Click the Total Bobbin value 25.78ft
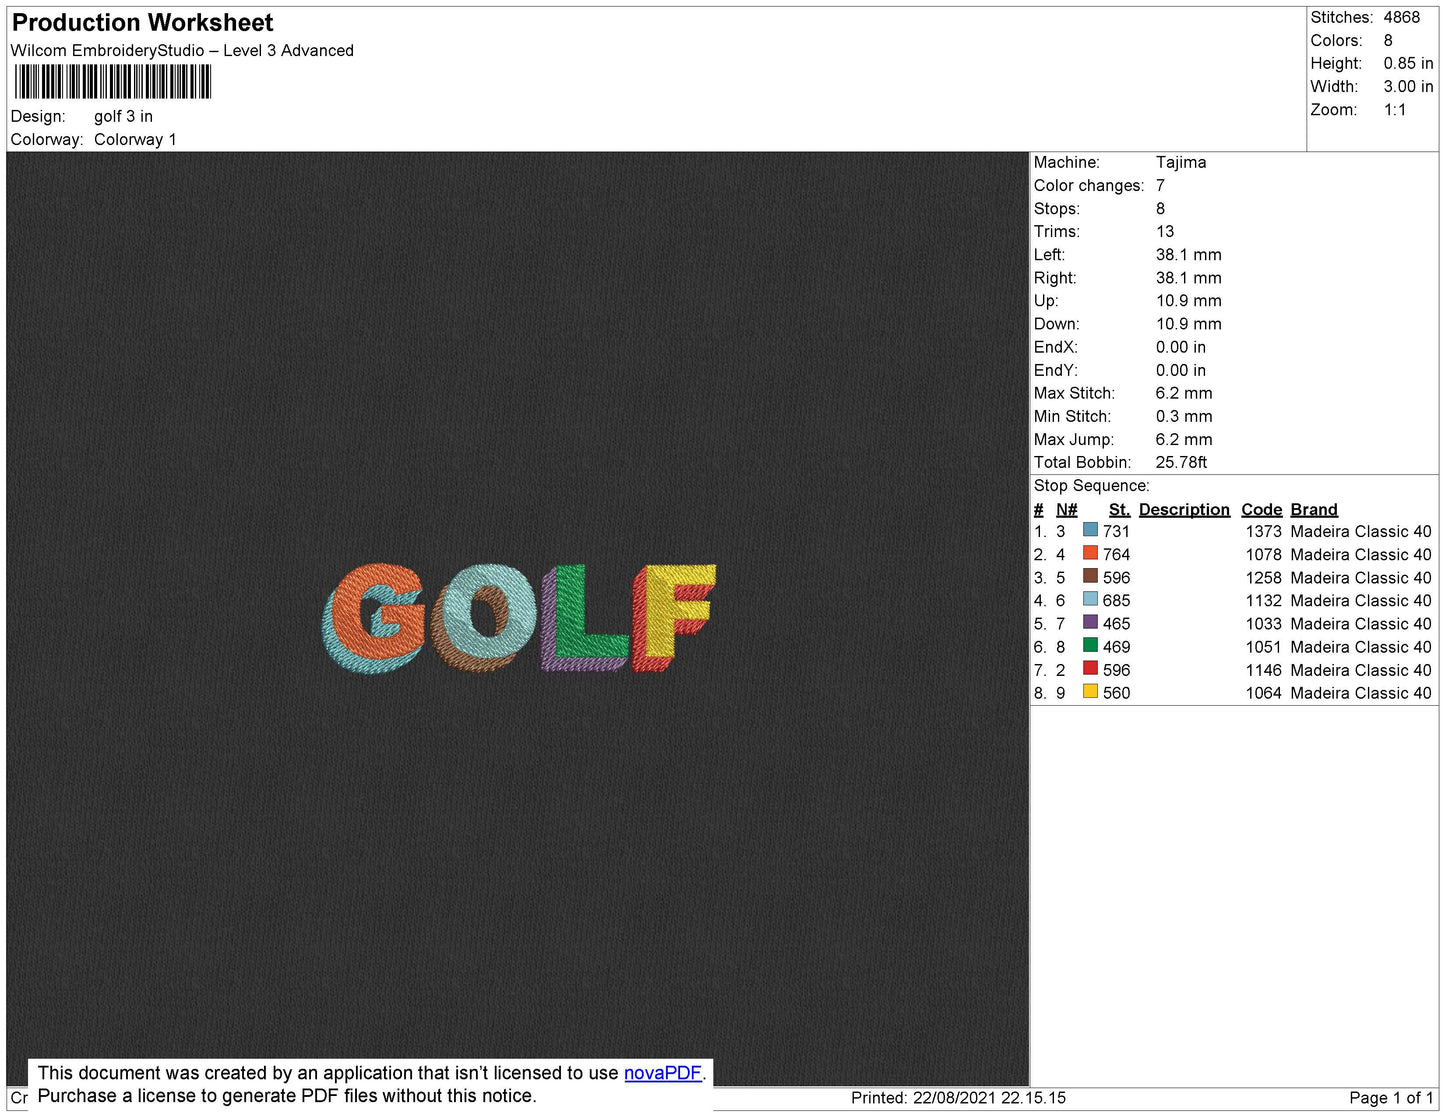The height and width of the screenshot is (1117, 1445). 1181,462
